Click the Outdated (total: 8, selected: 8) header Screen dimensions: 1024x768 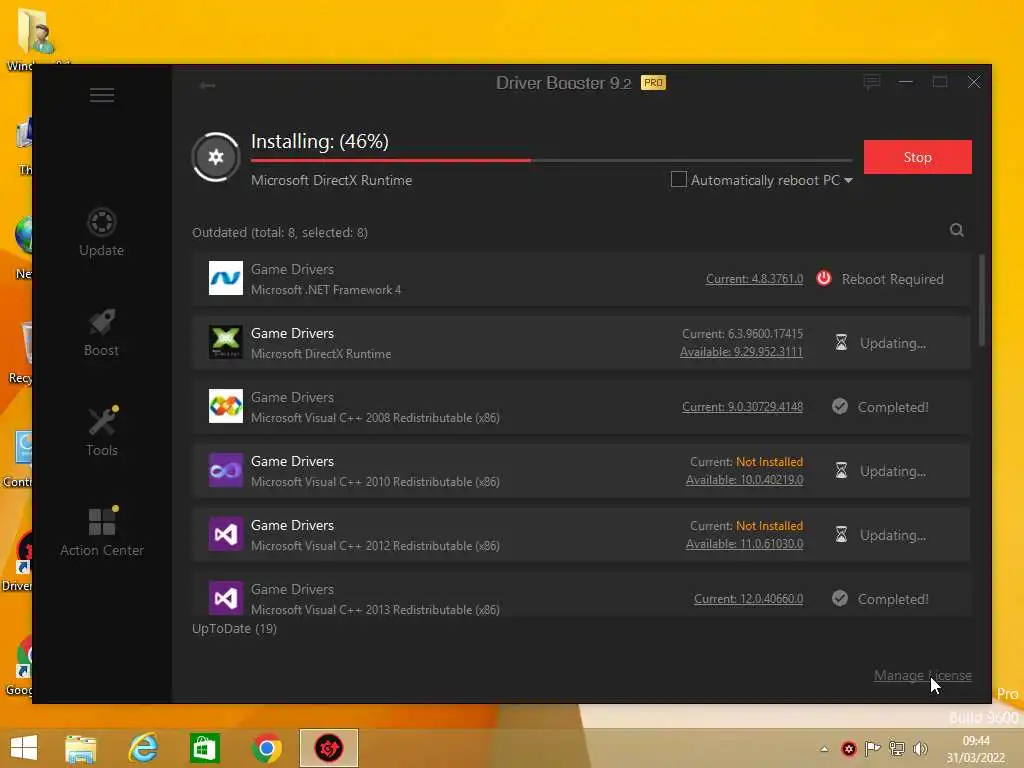point(280,232)
